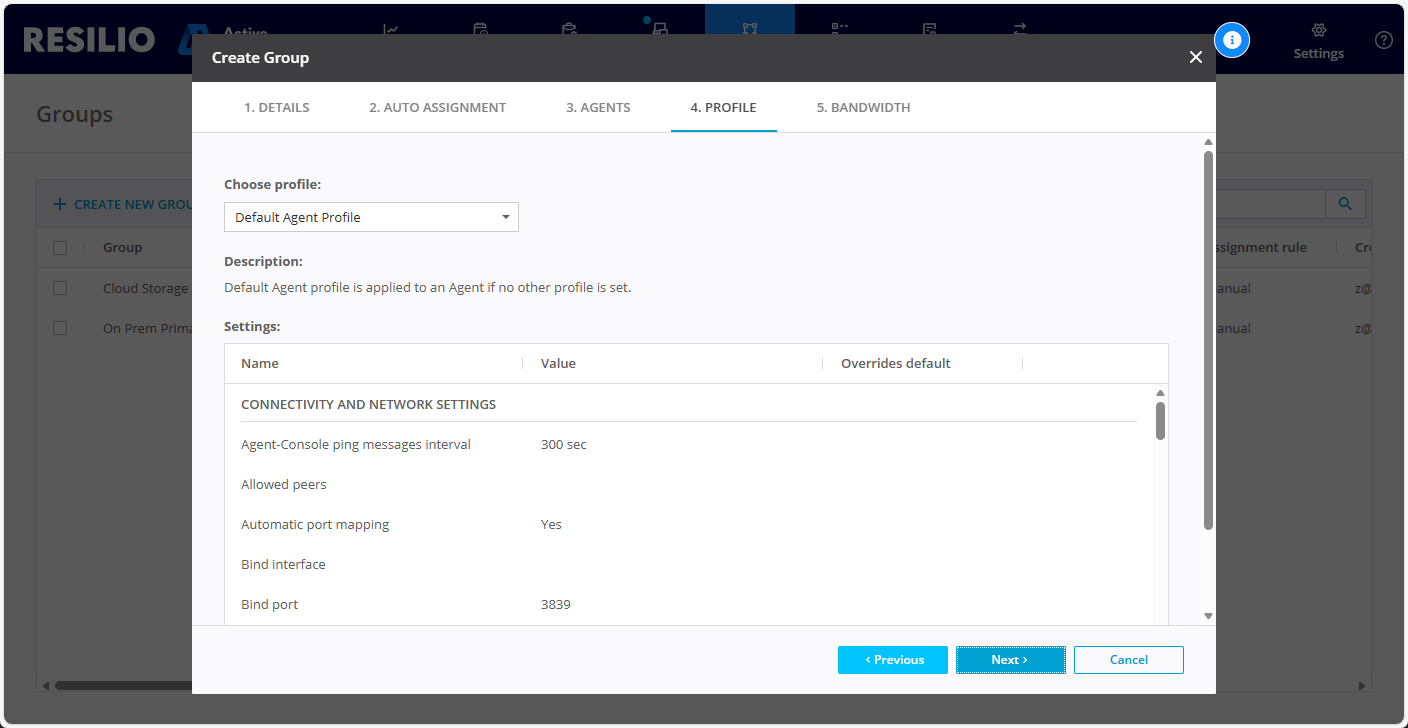
Task: Click the Name column header
Action: coord(260,364)
